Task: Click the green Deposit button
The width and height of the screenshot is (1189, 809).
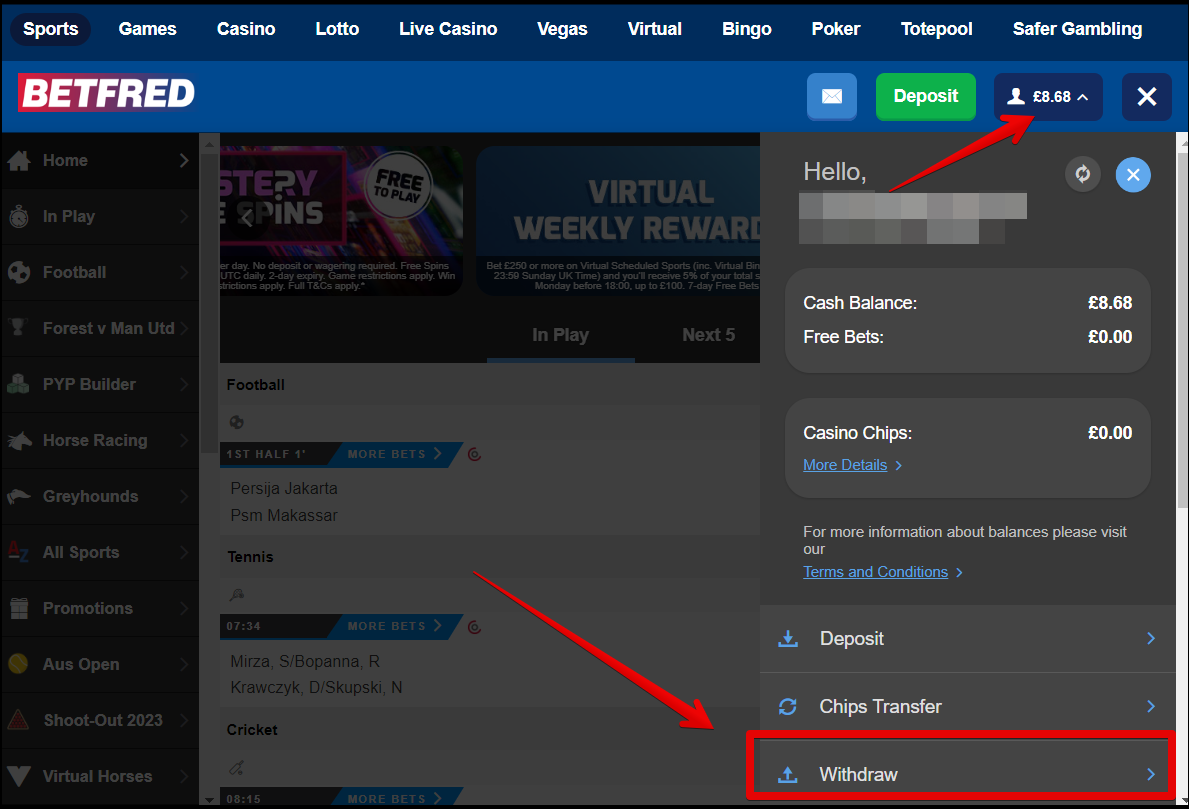Action: coord(925,96)
